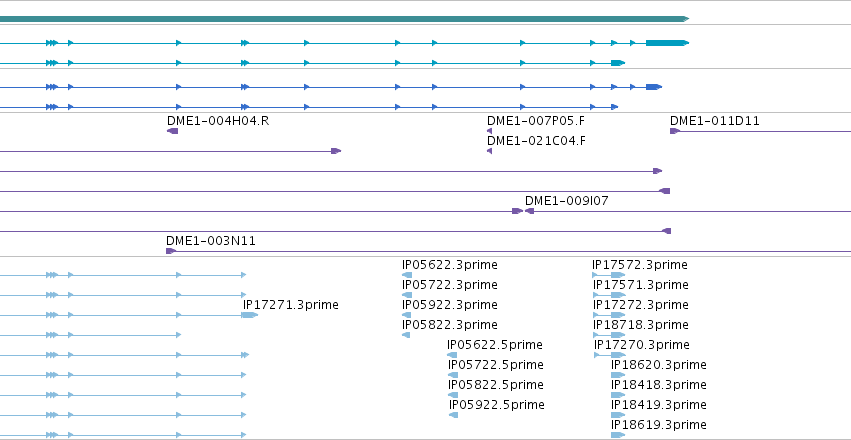The height and width of the screenshot is (440, 851).
Task: Click the thick teal terminal exon block
Action: [667, 43]
